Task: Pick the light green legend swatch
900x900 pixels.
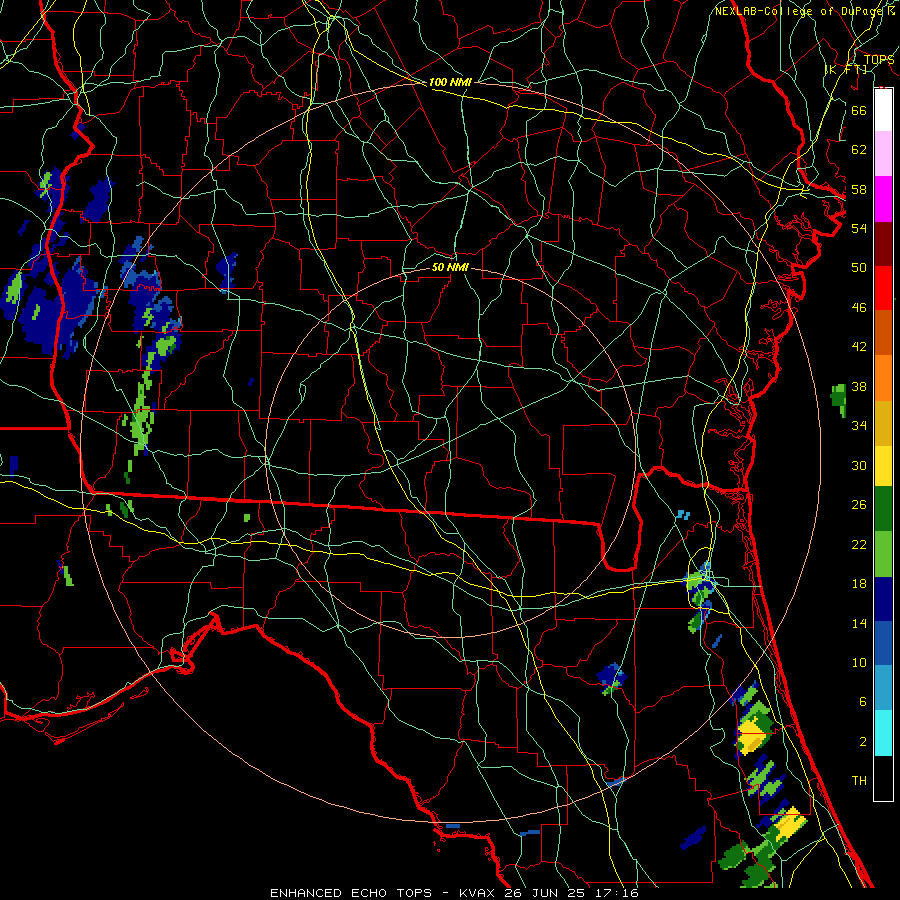Action: coord(883,554)
